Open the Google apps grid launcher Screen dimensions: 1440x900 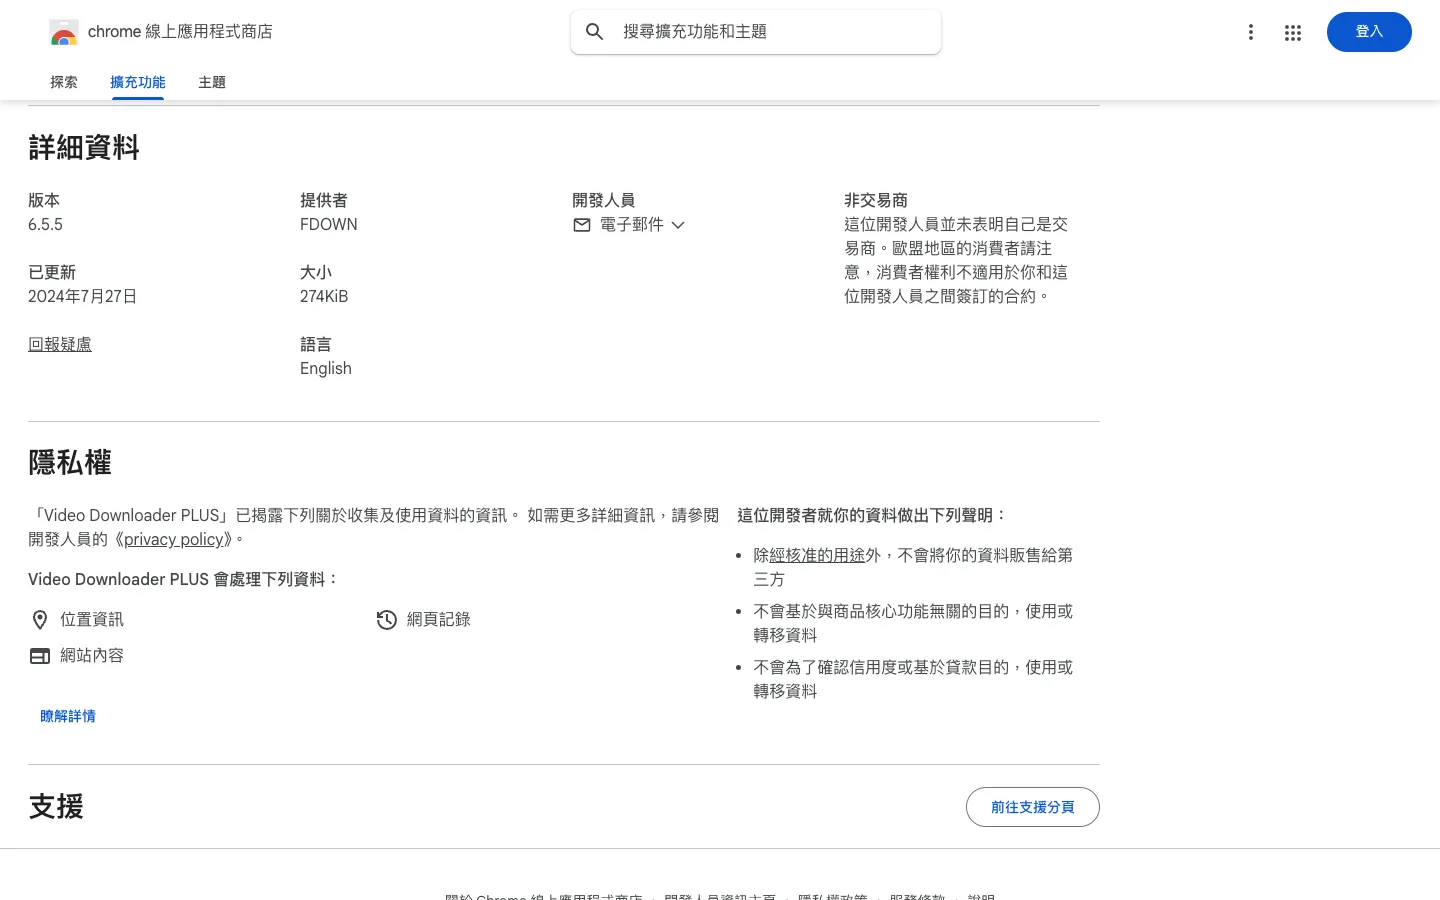pos(1293,32)
